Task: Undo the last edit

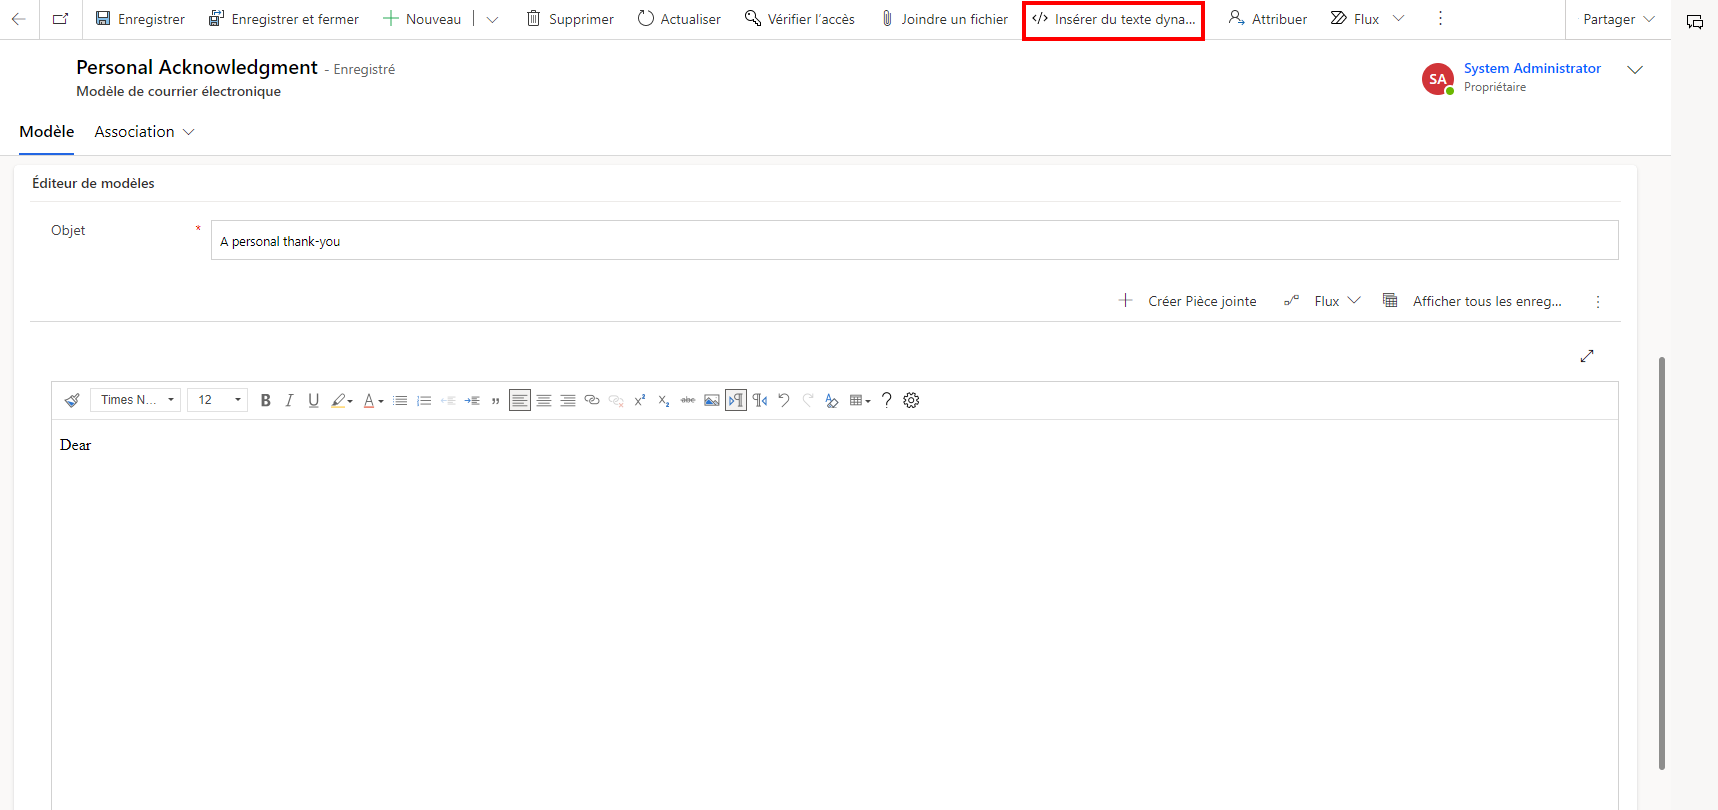Action: tap(784, 400)
